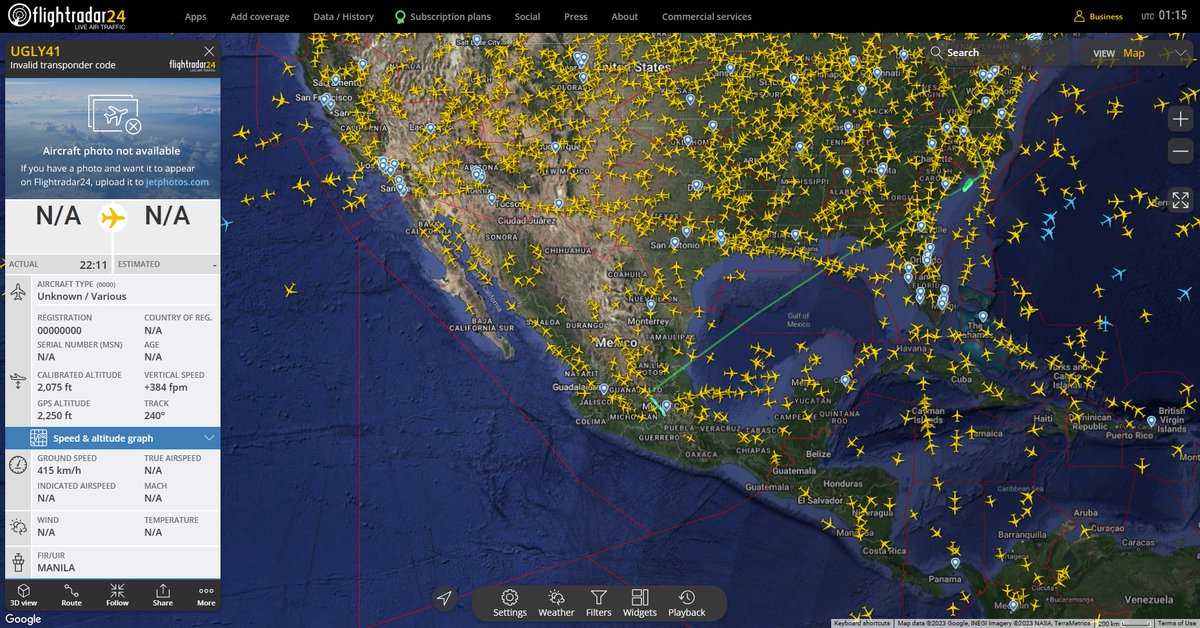The width and height of the screenshot is (1200, 628).
Task: Start Playback mode
Action: click(686, 603)
